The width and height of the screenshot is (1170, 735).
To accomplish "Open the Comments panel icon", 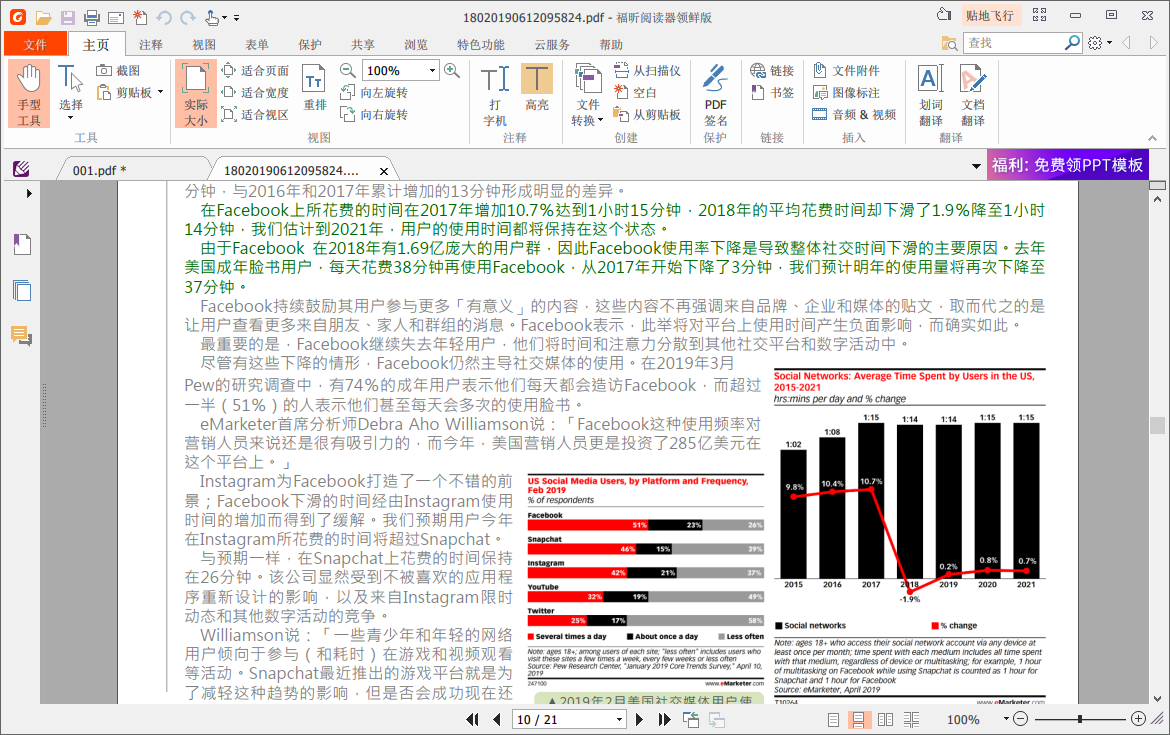I will [22, 337].
